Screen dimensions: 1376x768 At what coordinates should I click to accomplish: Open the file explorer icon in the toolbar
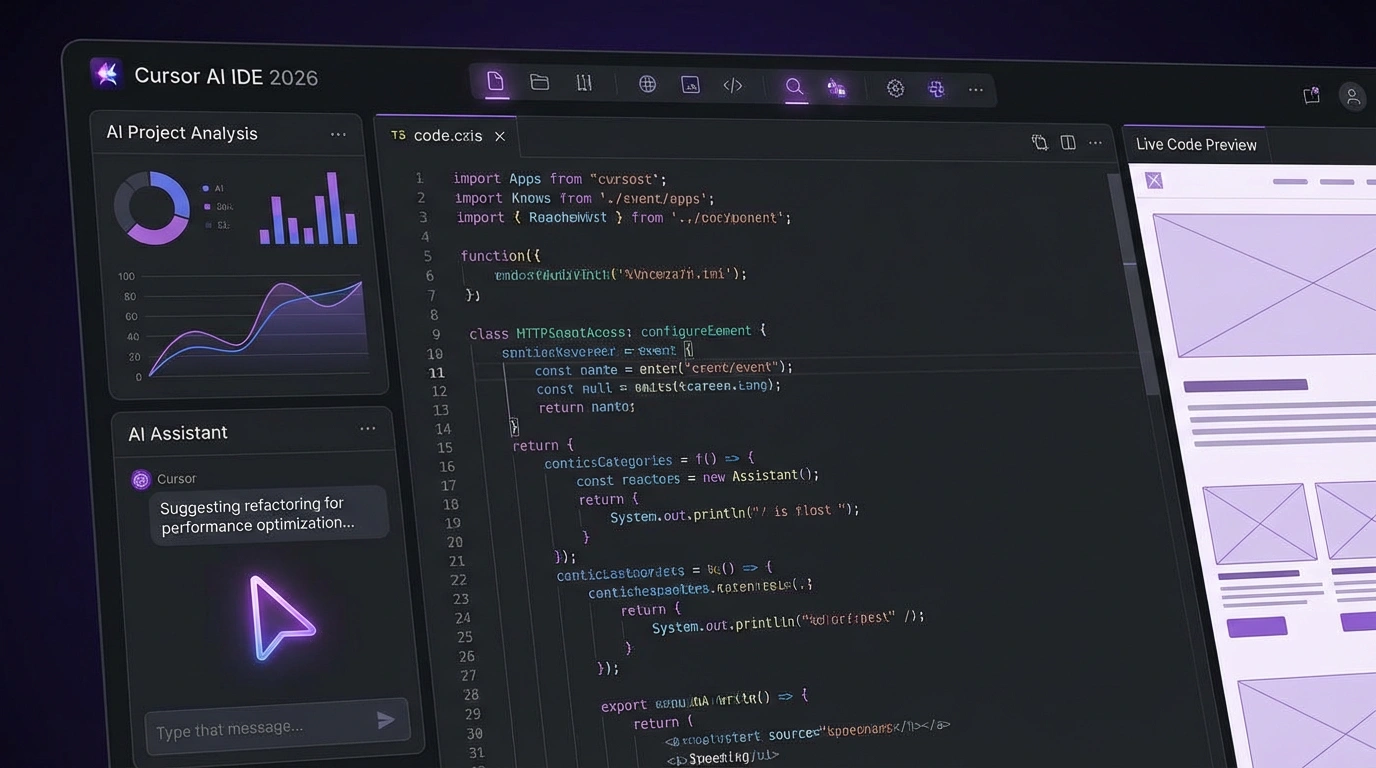click(x=495, y=84)
